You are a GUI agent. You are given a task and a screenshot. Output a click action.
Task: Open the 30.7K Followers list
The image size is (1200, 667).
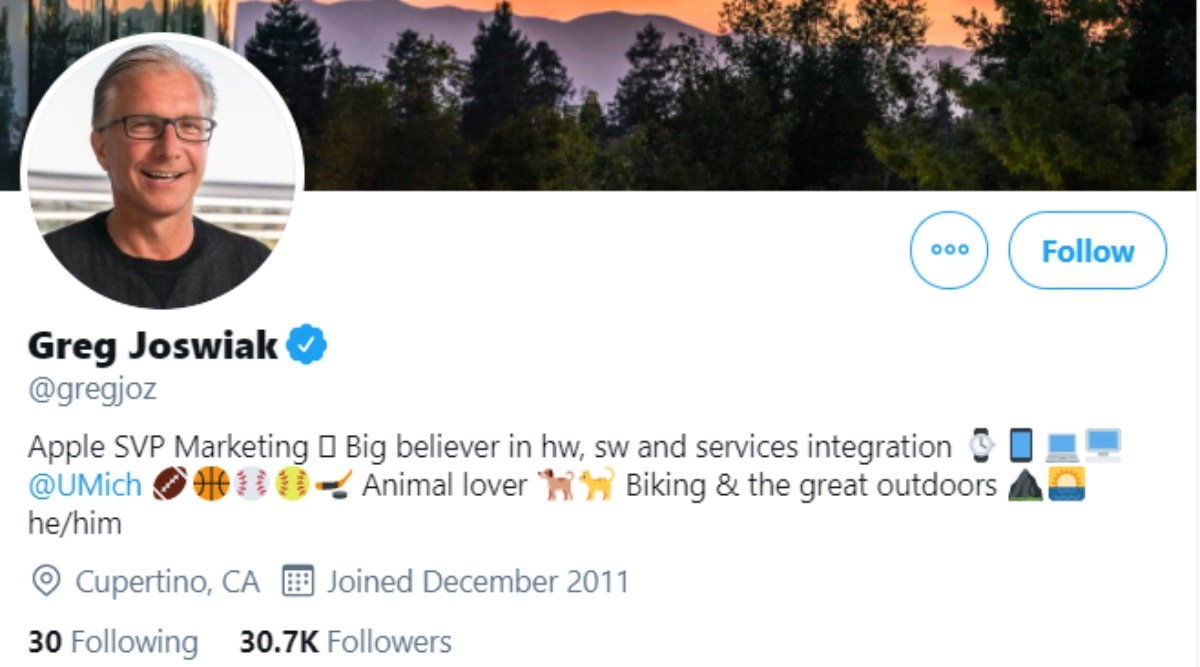point(345,641)
